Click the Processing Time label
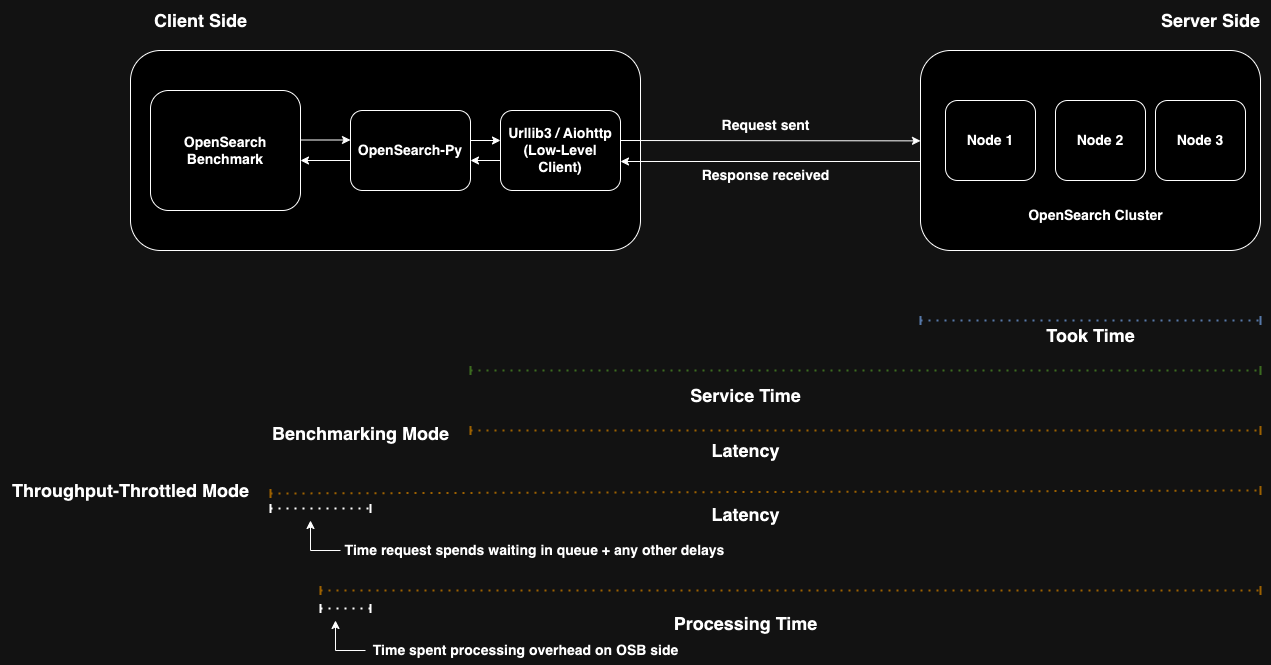The image size is (1271, 665). pyautogui.click(x=745, y=624)
